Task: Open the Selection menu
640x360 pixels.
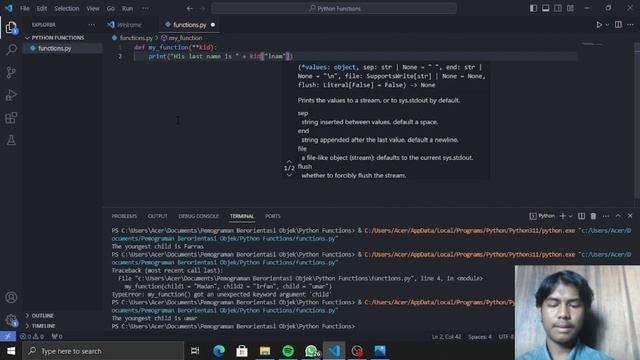Action: click(x=67, y=8)
